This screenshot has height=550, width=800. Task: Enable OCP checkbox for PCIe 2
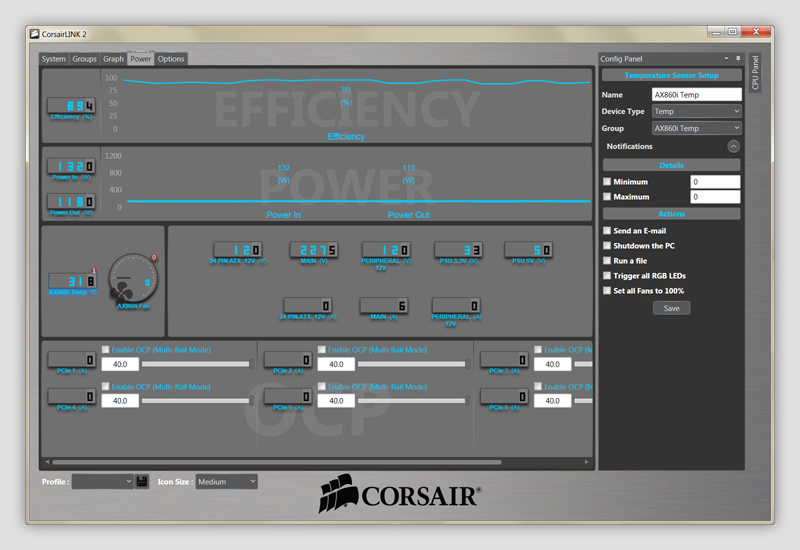(322, 349)
